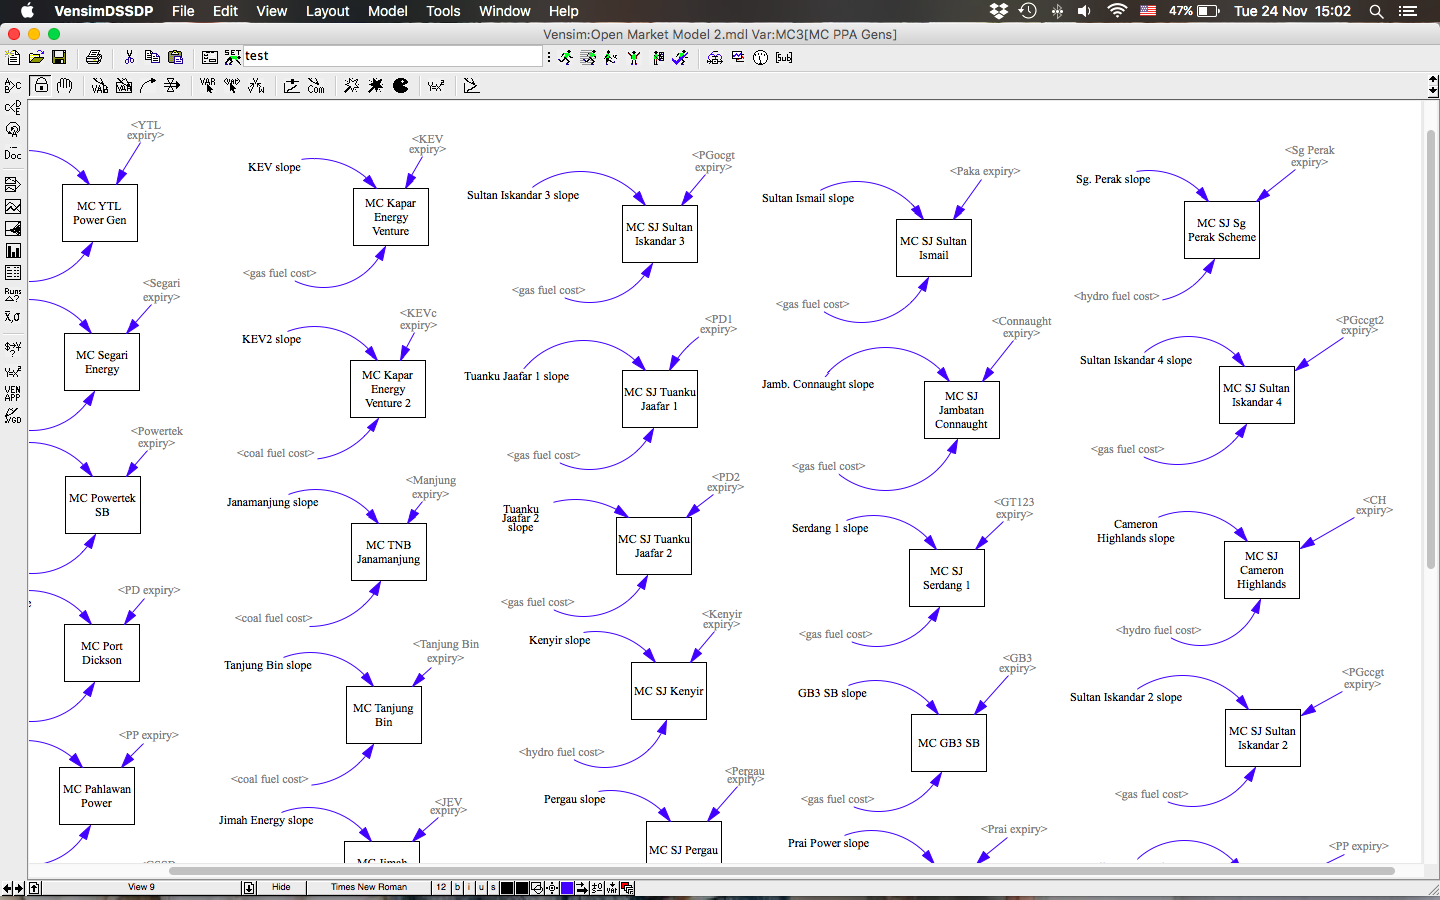The height and width of the screenshot is (900, 1440).
Task: Click the Runs Compare sidebar icon
Action: [x=13, y=295]
